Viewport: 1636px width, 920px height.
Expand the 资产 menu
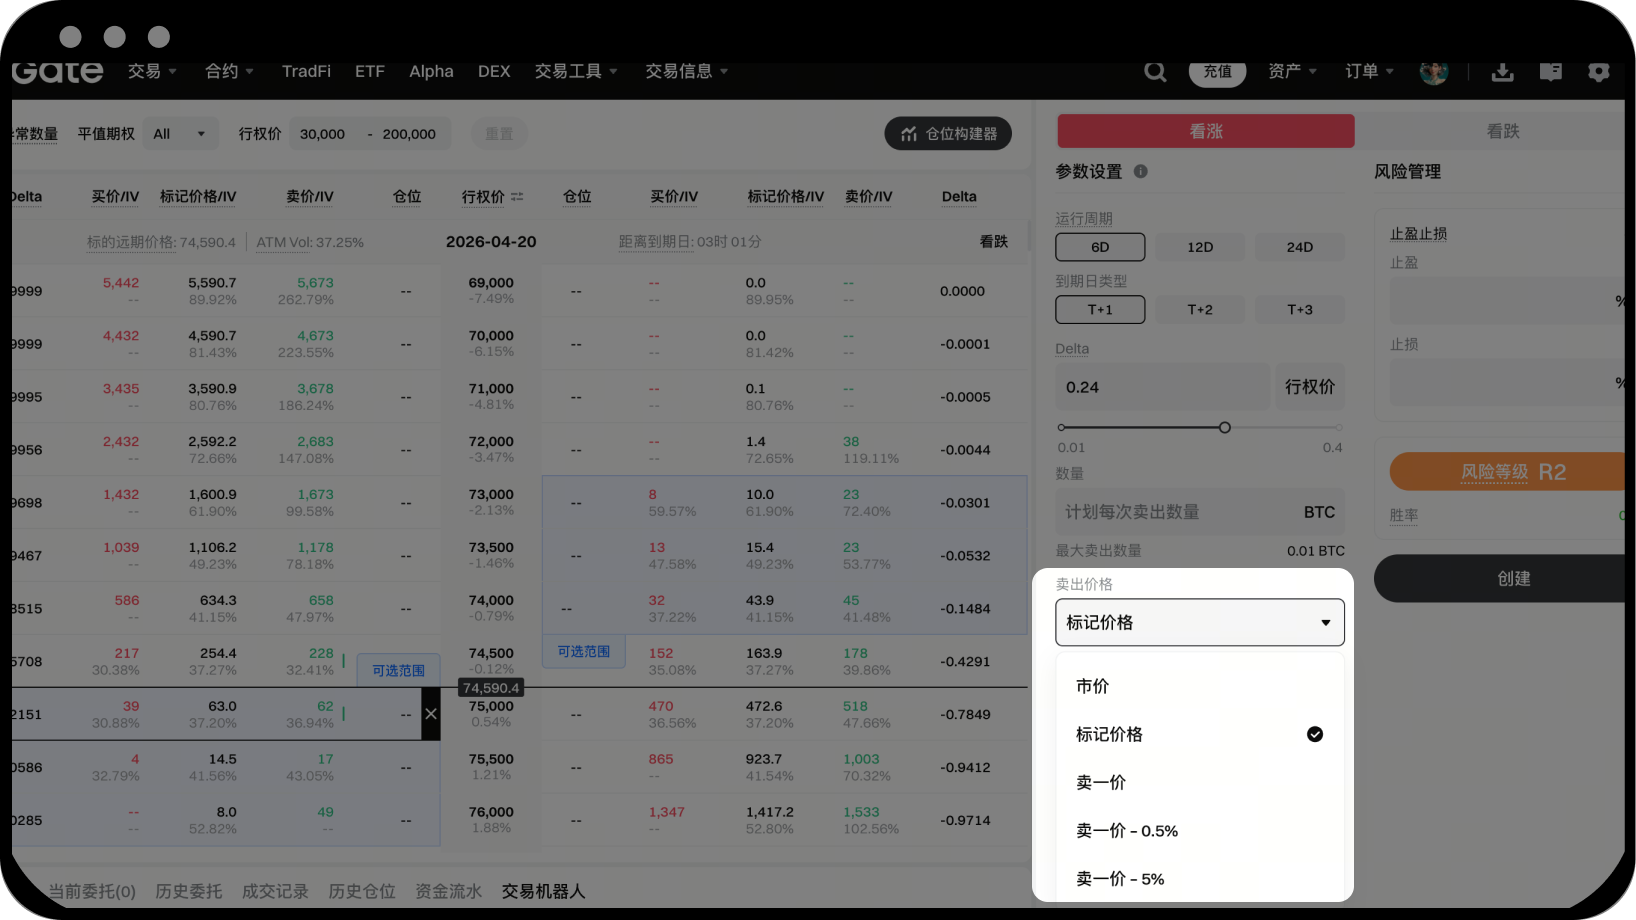click(x=1291, y=72)
